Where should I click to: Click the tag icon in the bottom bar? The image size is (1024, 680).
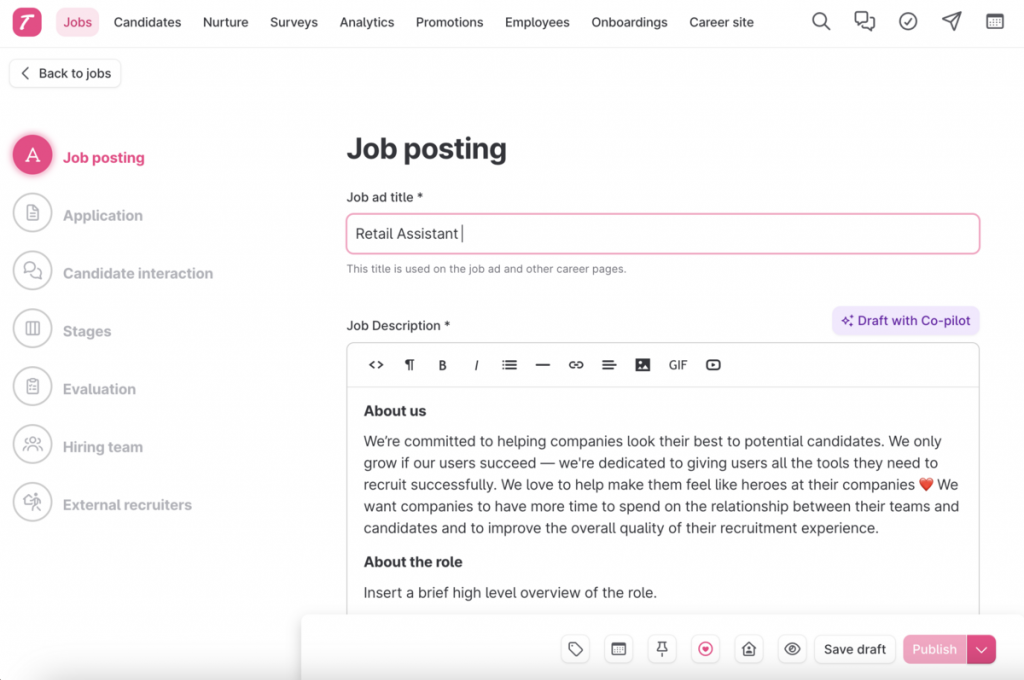click(575, 649)
